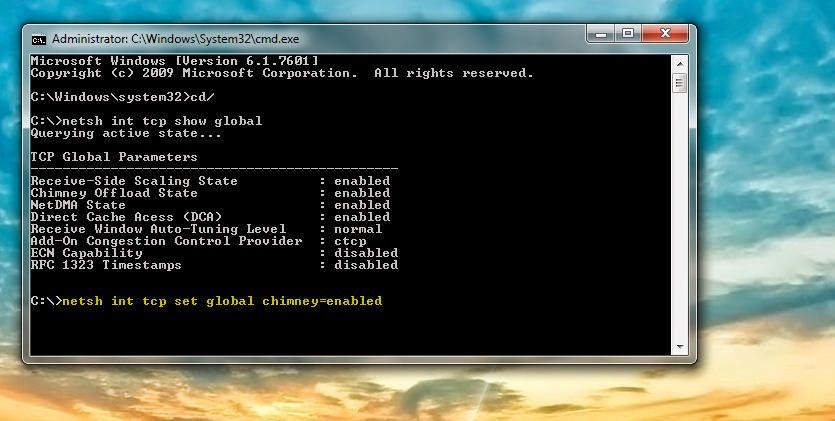835x421 pixels.
Task: Click the 'ECN Capability' row
Action: (214, 253)
